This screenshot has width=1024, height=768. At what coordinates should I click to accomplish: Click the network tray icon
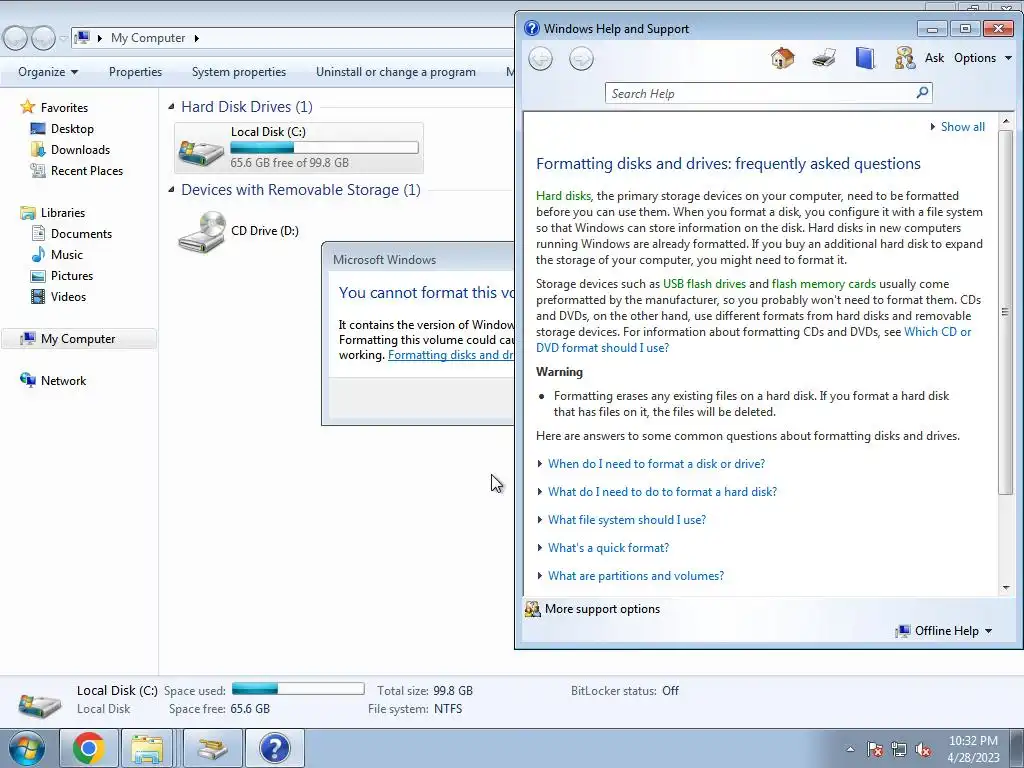click(x=899, y=749)
